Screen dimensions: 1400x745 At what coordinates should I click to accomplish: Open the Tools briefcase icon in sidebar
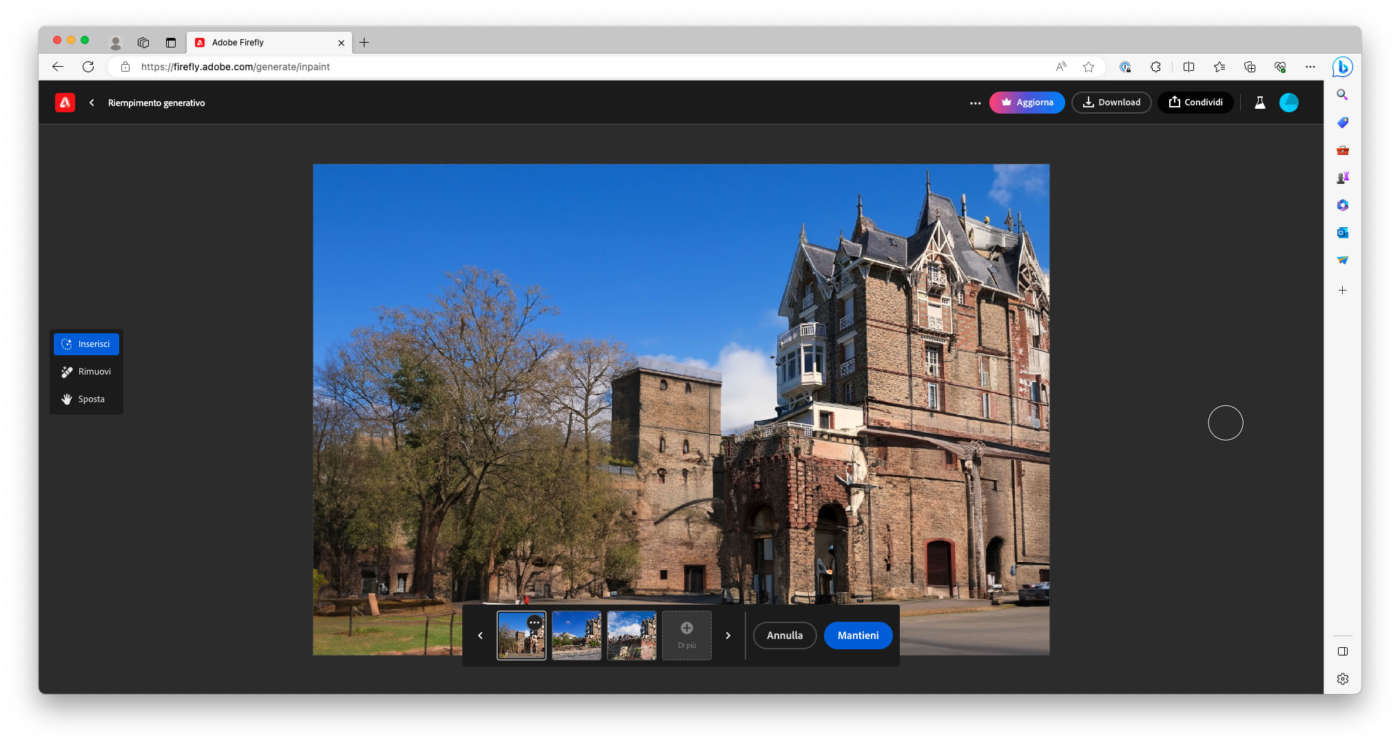pos(1342,150)
